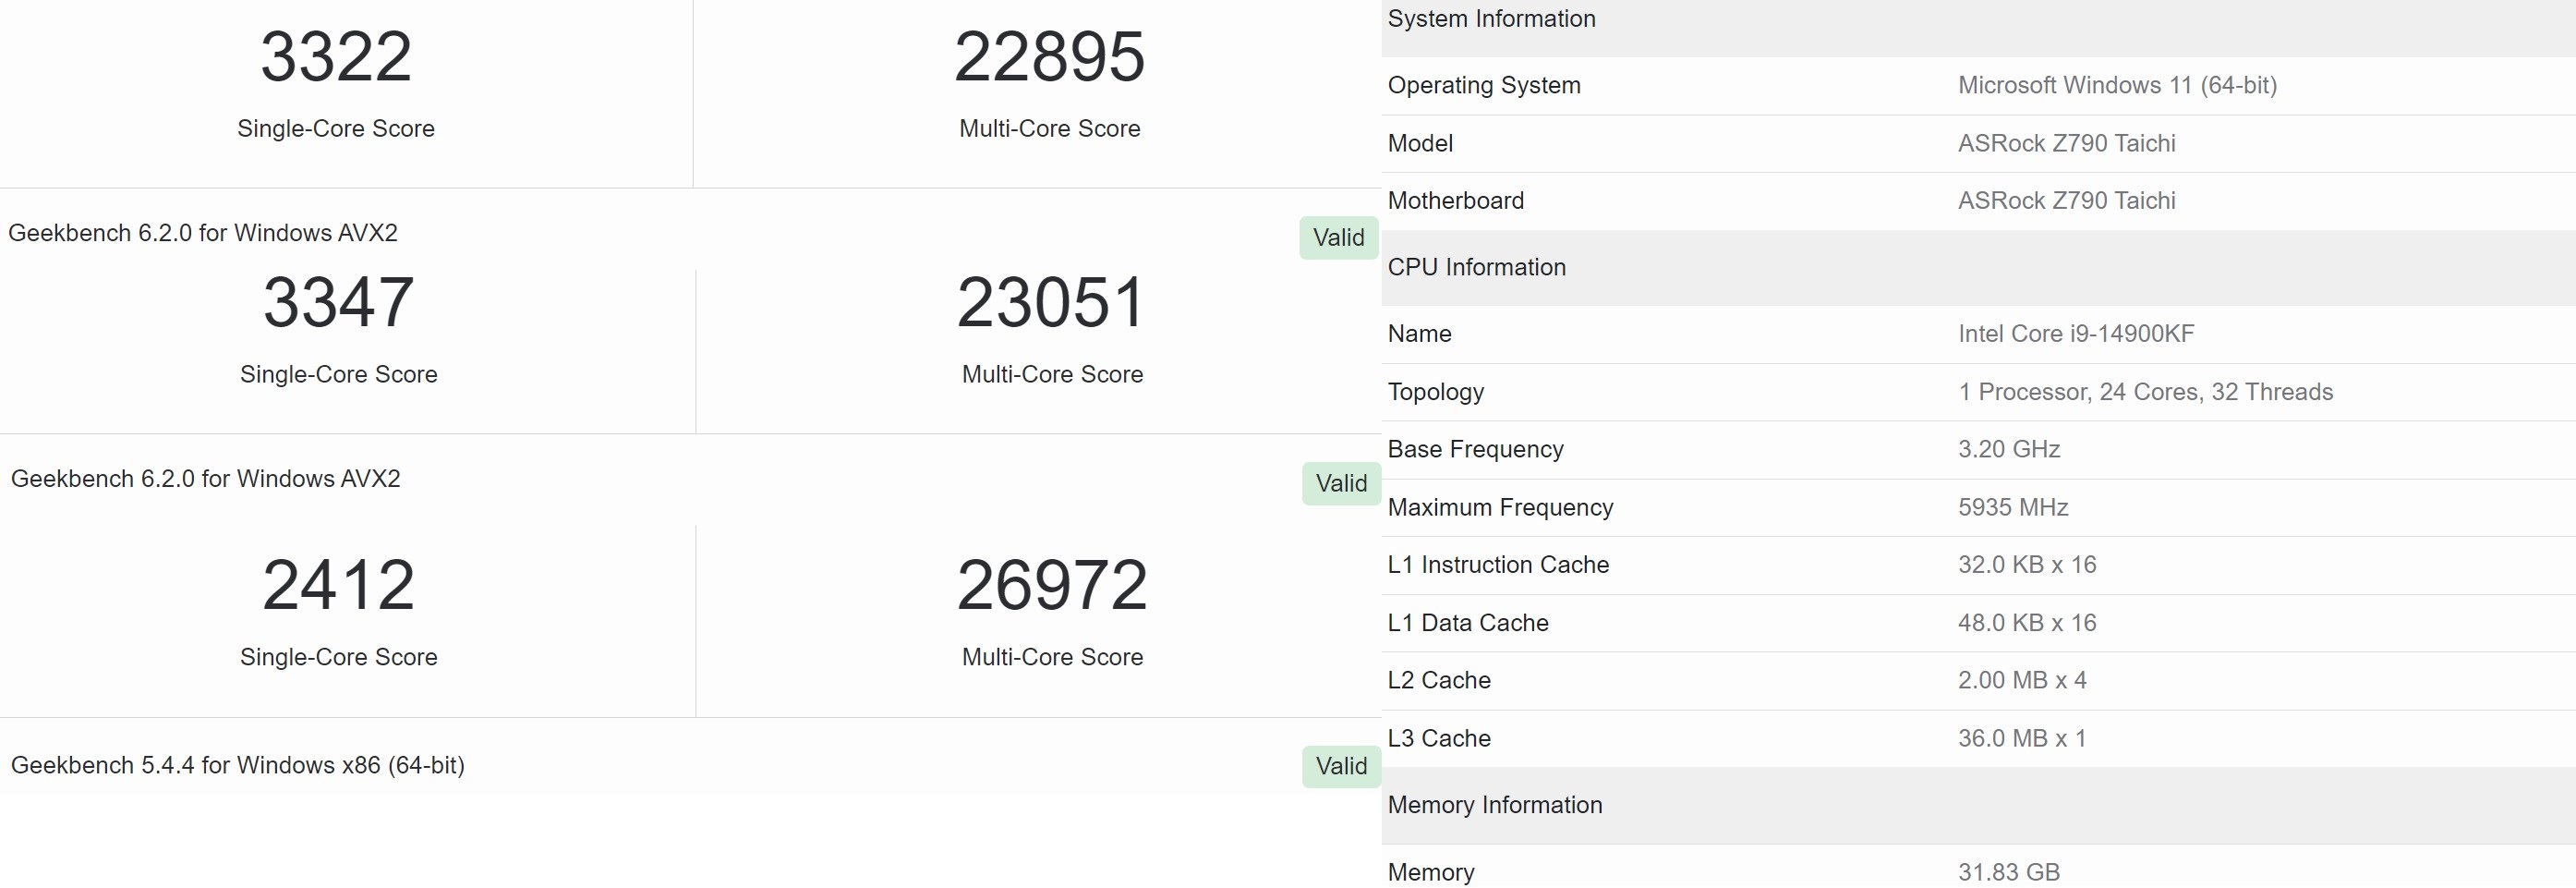Select the System Information header
Viewport: 2576px width, 888px height.
[x=1491, y=19]
